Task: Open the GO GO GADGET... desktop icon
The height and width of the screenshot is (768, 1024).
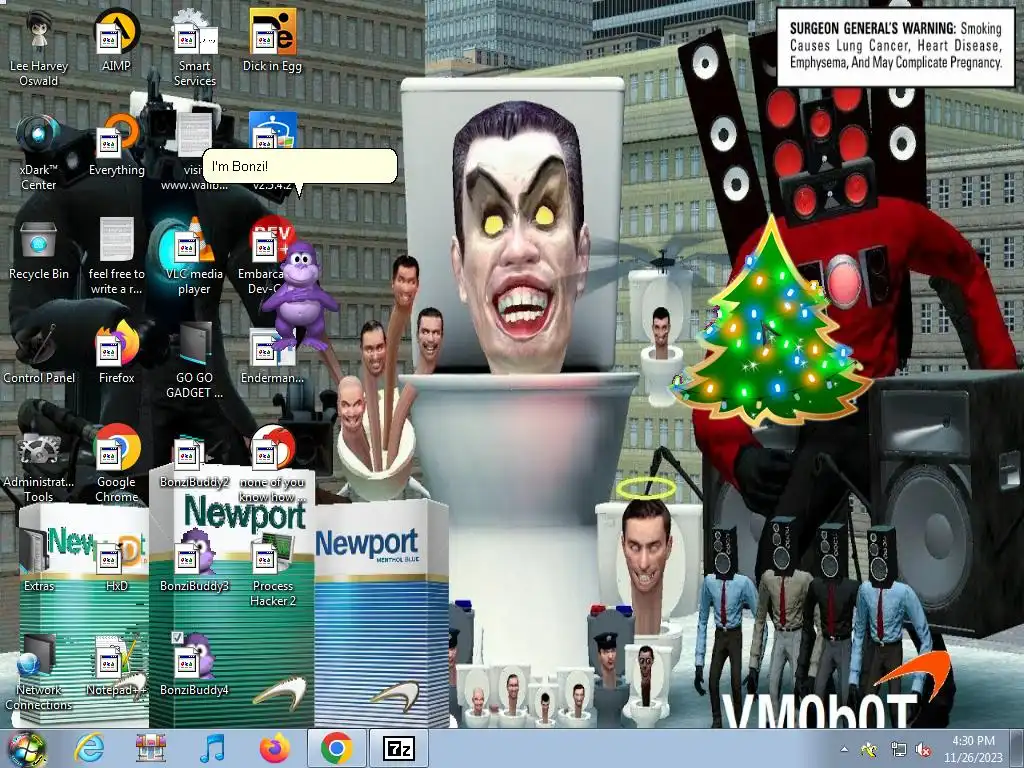Action: pos(194,360)
